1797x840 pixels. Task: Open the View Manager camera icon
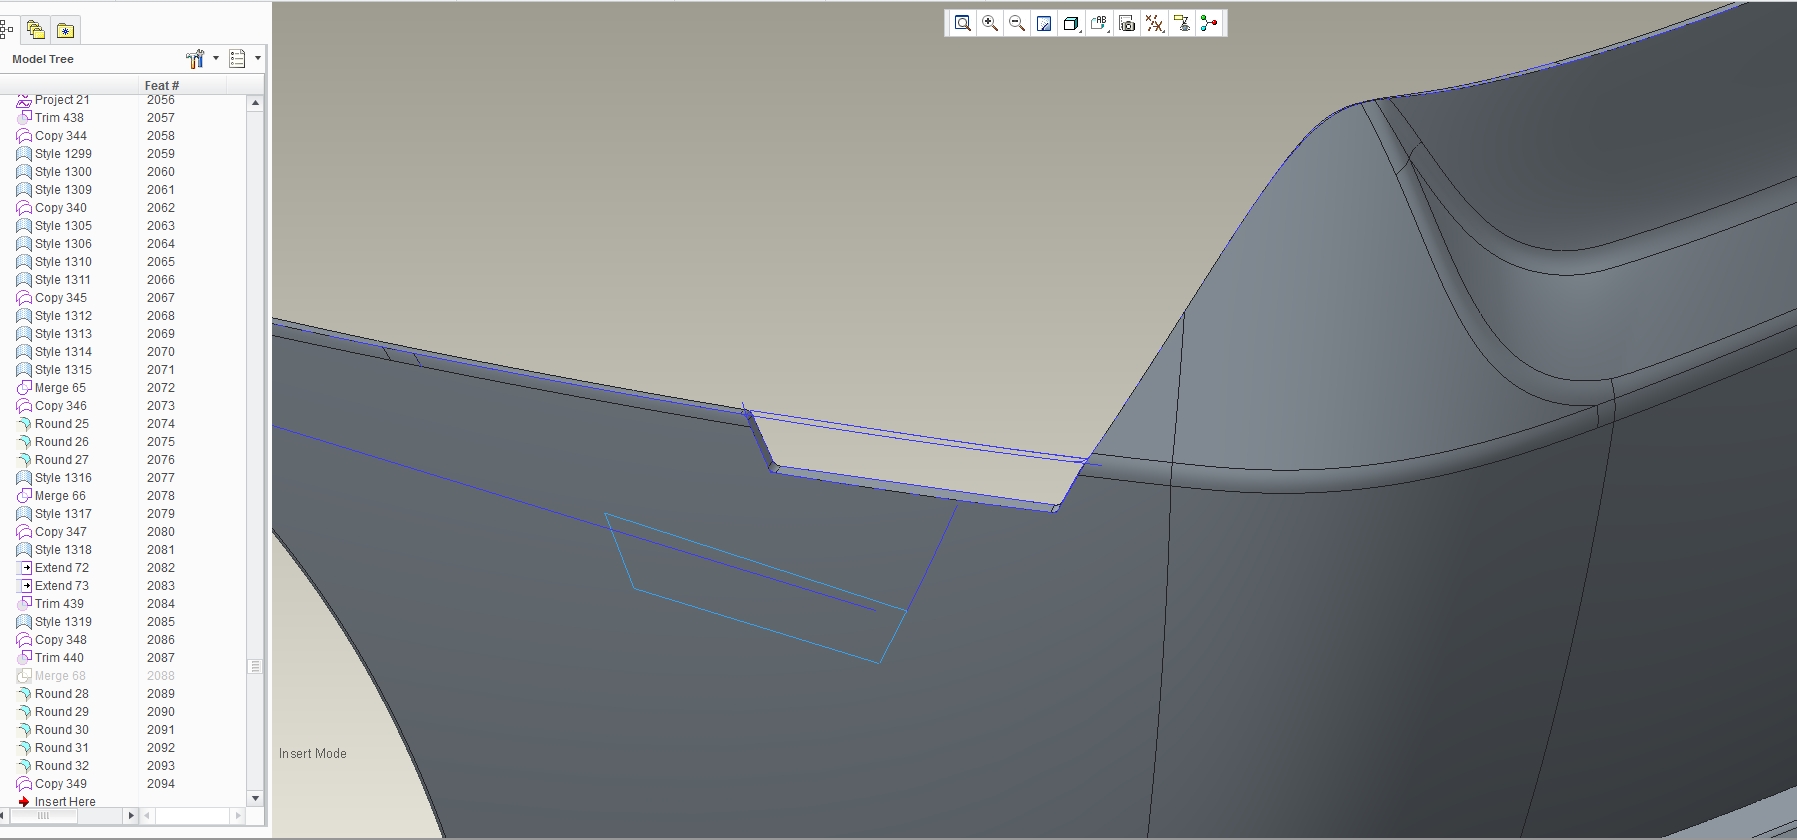(x=1127, y=23)
